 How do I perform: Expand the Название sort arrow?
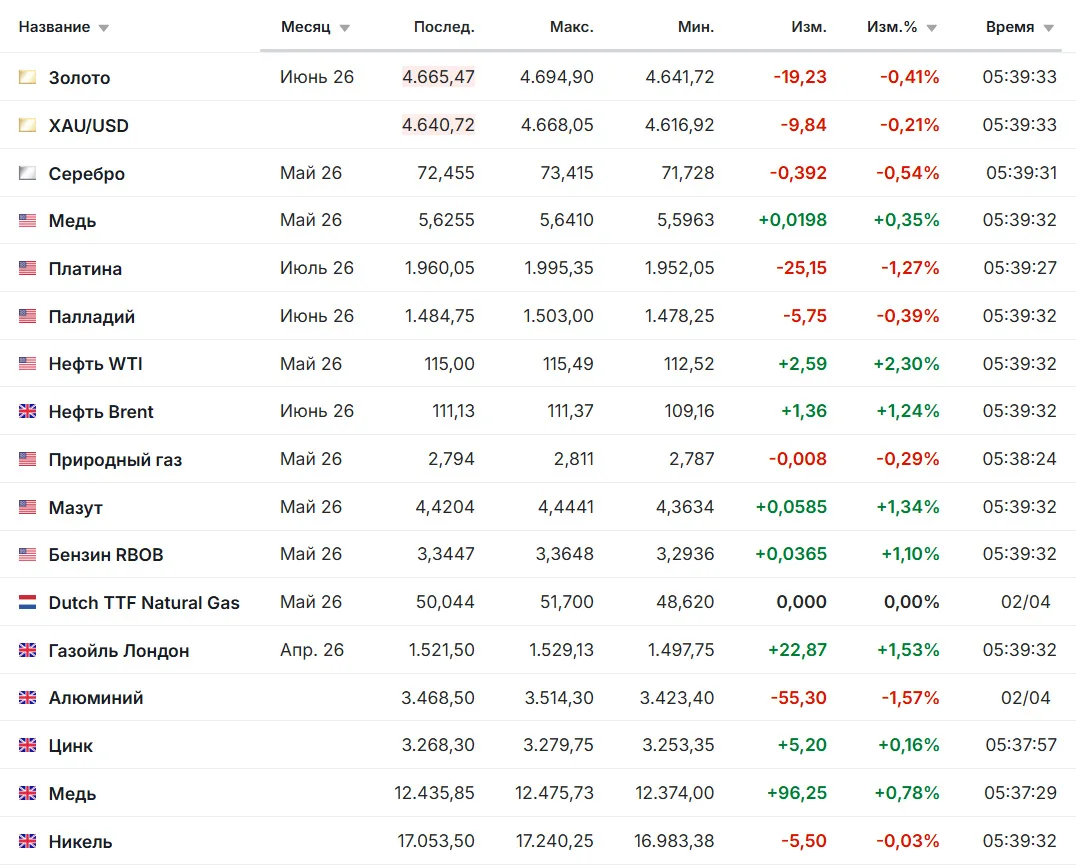(x=104, y=28)
